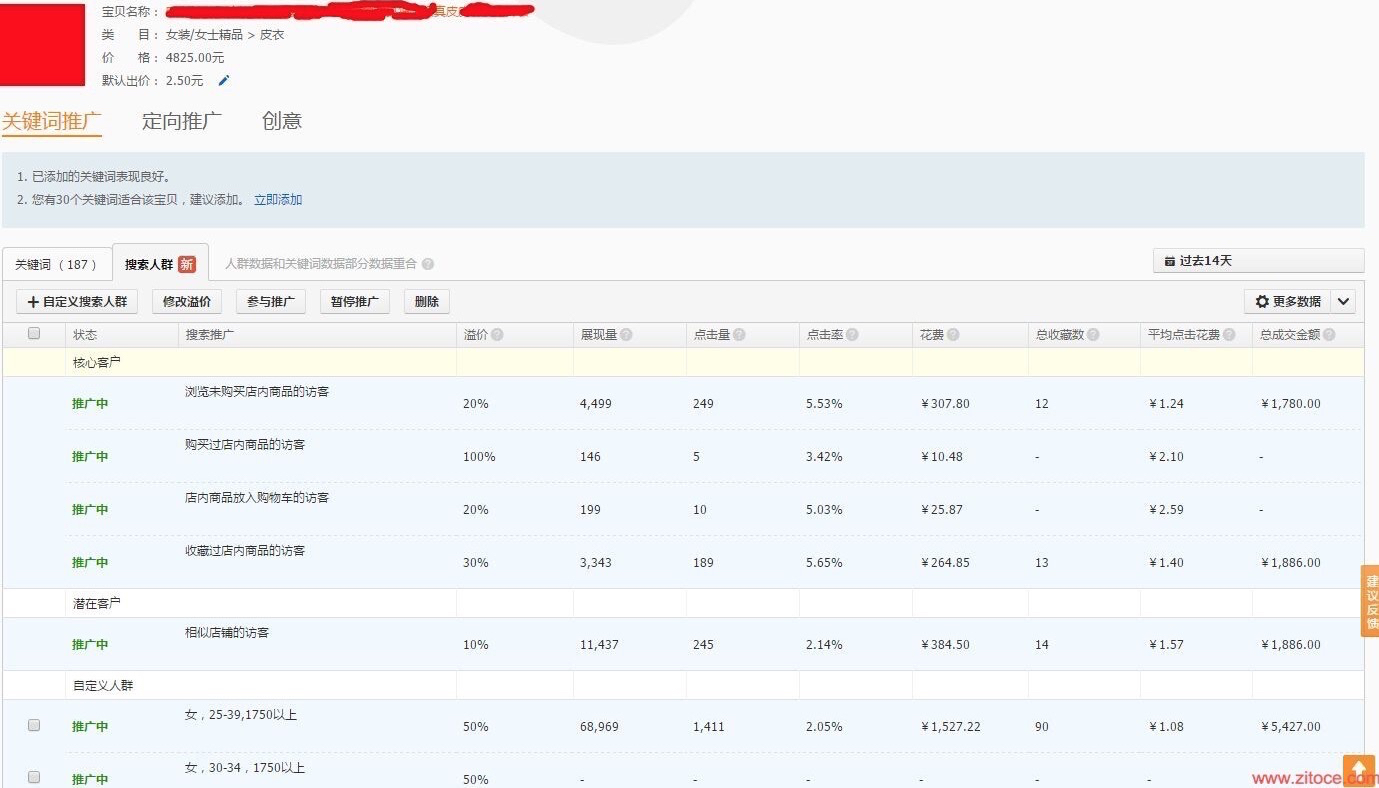
Task: Click the help icon next to 总收藏数 column
Action: click(1093, 335)
